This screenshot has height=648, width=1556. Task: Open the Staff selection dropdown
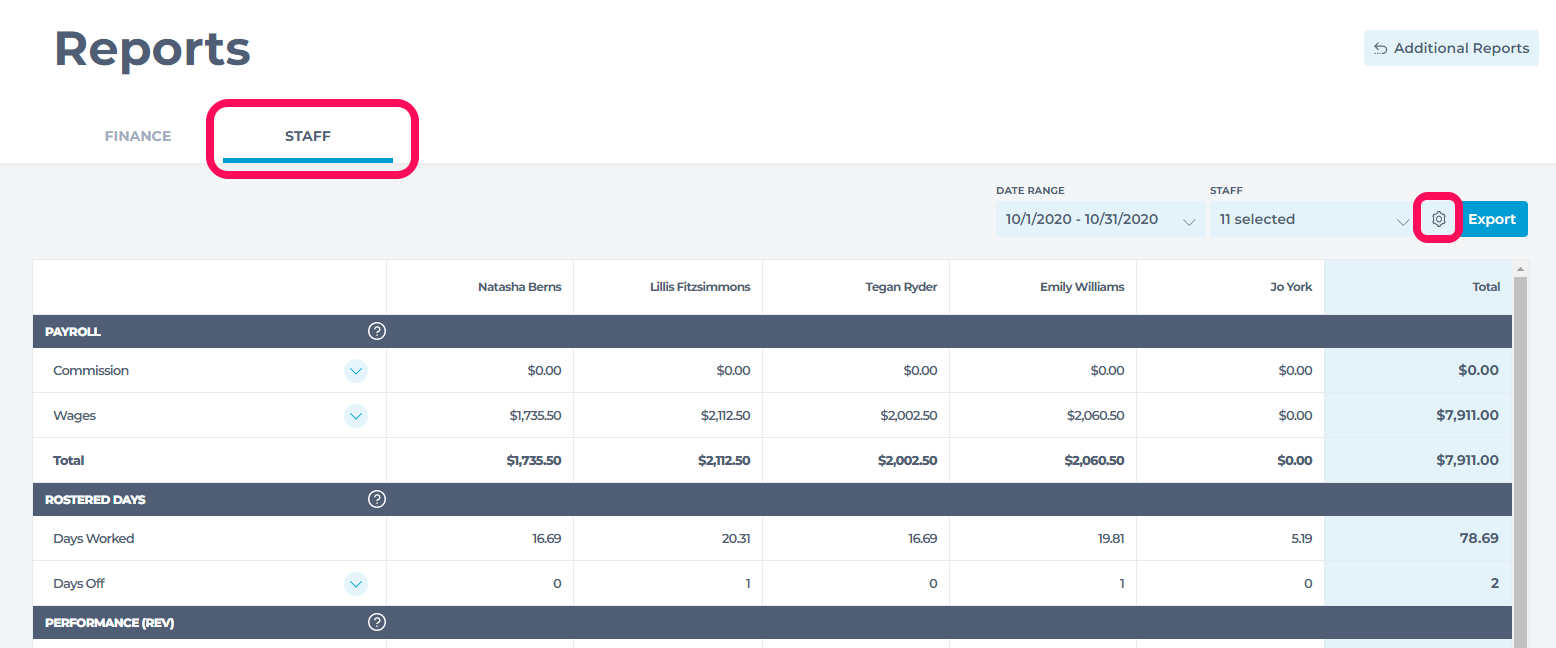(1313, 219)
